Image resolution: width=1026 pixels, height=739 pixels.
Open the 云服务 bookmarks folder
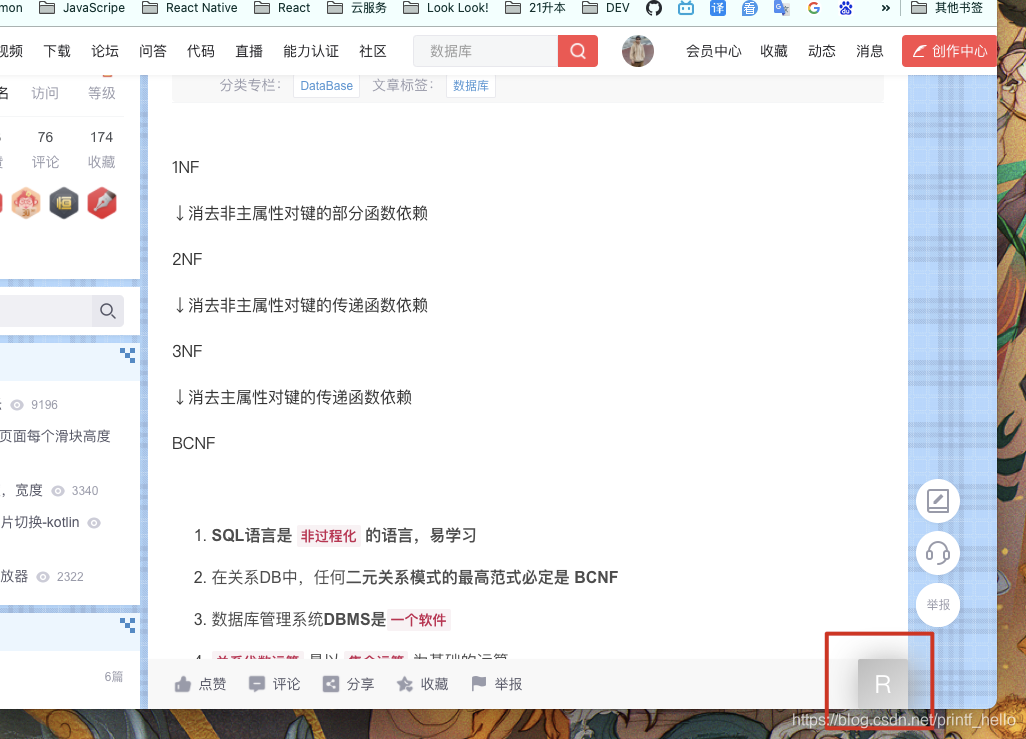click(x=357, y=8)
